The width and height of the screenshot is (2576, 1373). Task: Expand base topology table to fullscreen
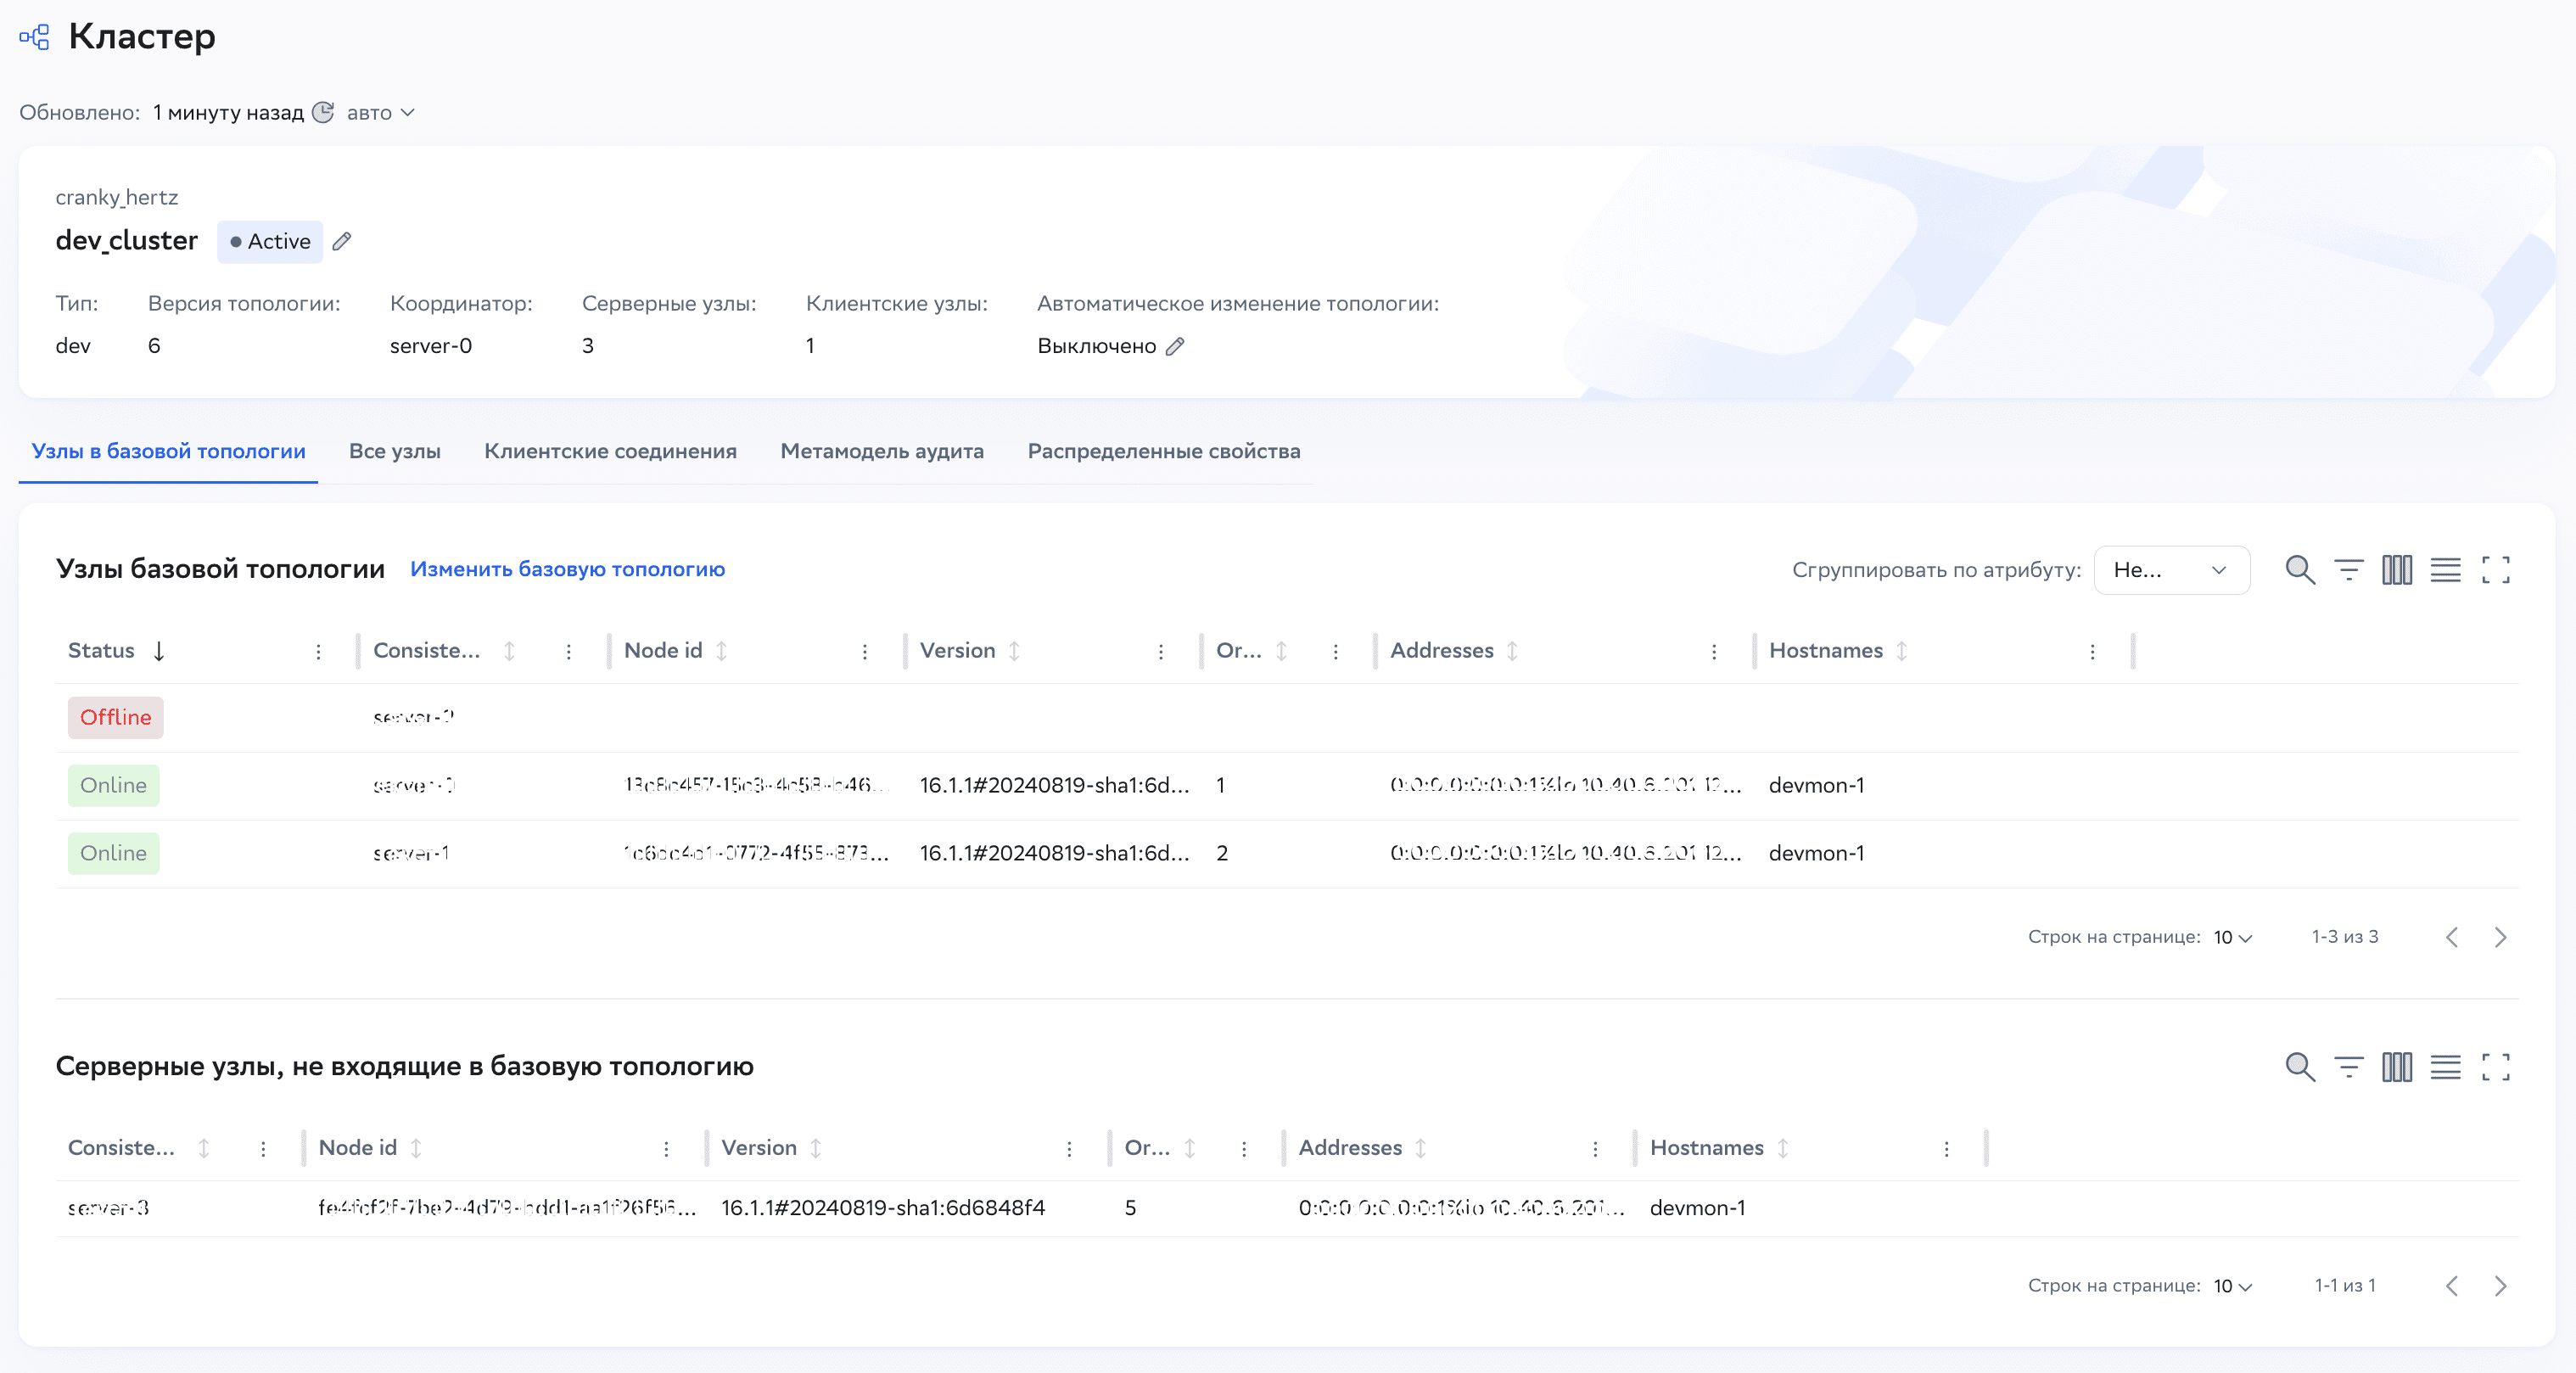(x=2495, y=570)
